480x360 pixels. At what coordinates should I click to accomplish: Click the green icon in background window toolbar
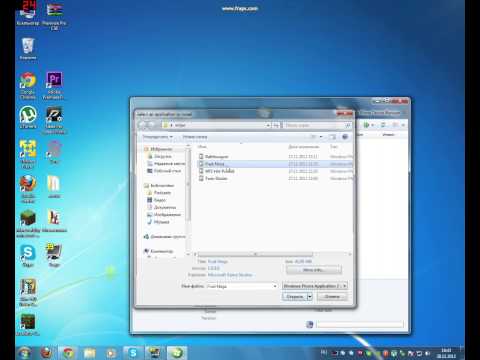[x=367, y=125]
